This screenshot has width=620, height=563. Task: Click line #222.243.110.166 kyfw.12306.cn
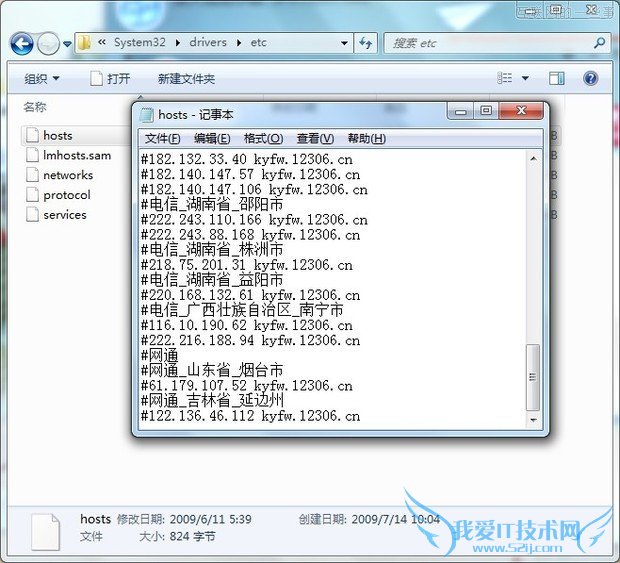tap(254, 219)
